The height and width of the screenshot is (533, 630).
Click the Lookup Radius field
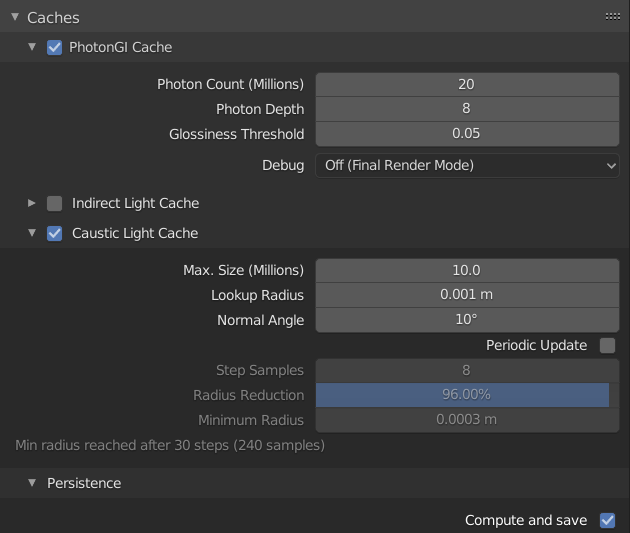click(x=467, y=295)
